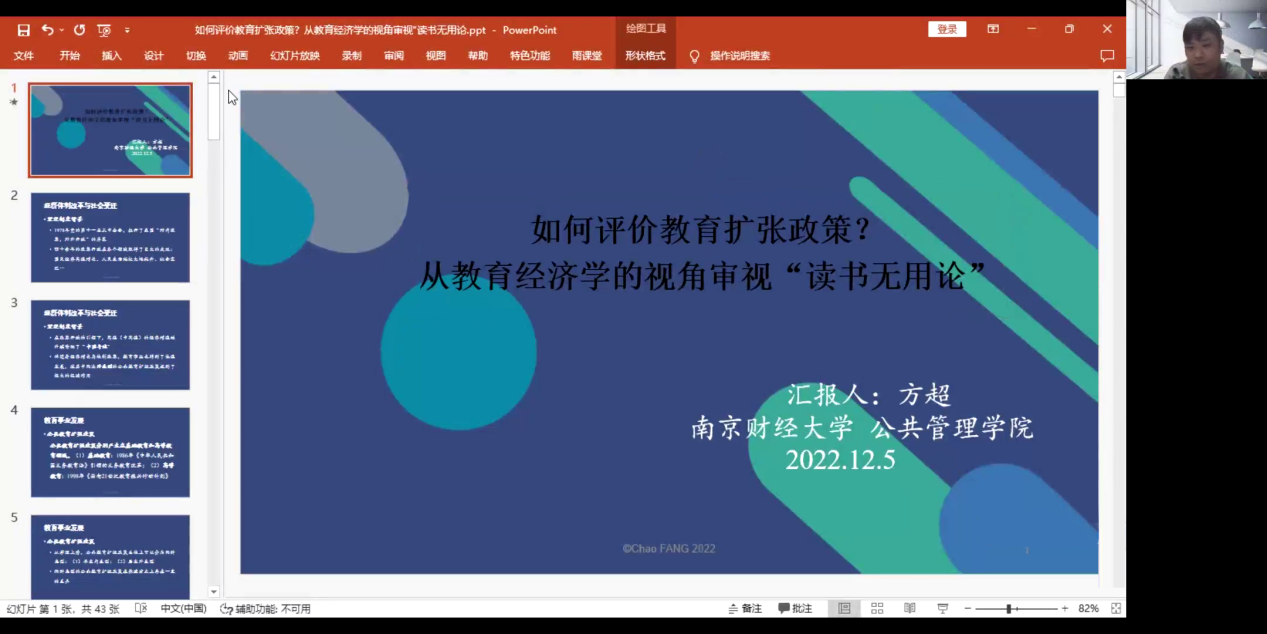Save the presentation using the quick access icon

(x=24, y=30)
